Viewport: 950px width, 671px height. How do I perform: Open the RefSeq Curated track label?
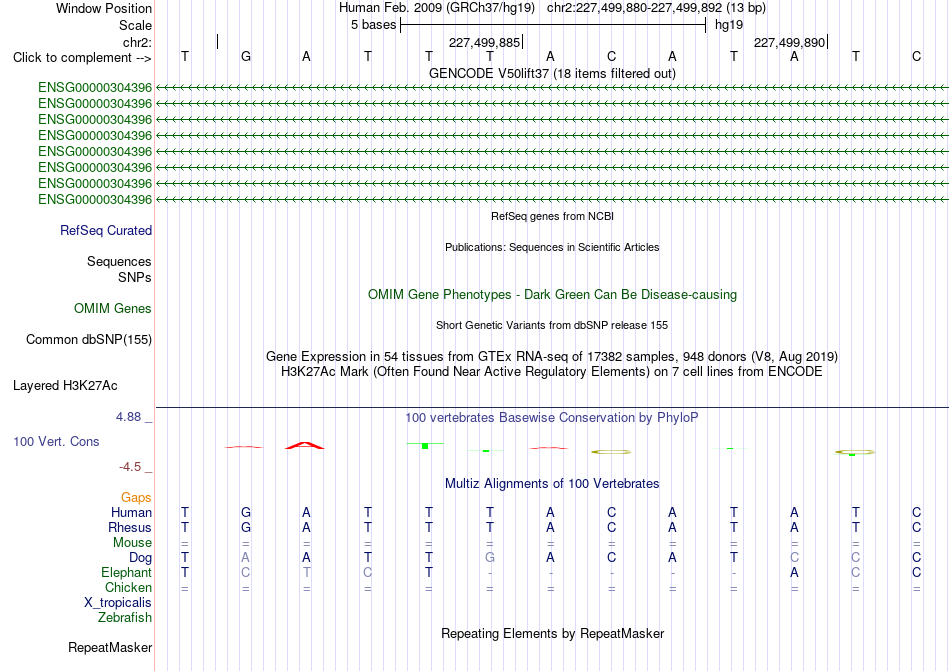pos(106,231)
